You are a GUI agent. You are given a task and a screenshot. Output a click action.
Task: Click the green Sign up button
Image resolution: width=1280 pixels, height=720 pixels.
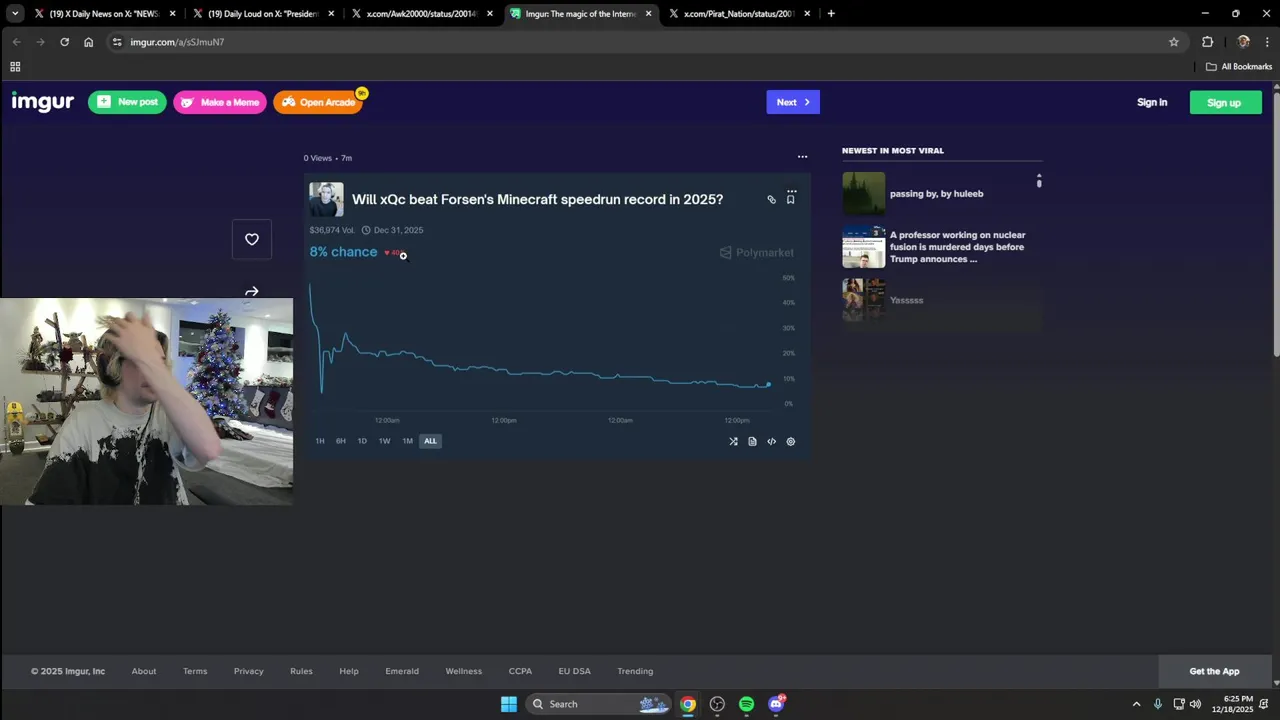[x=1225, y=102]
